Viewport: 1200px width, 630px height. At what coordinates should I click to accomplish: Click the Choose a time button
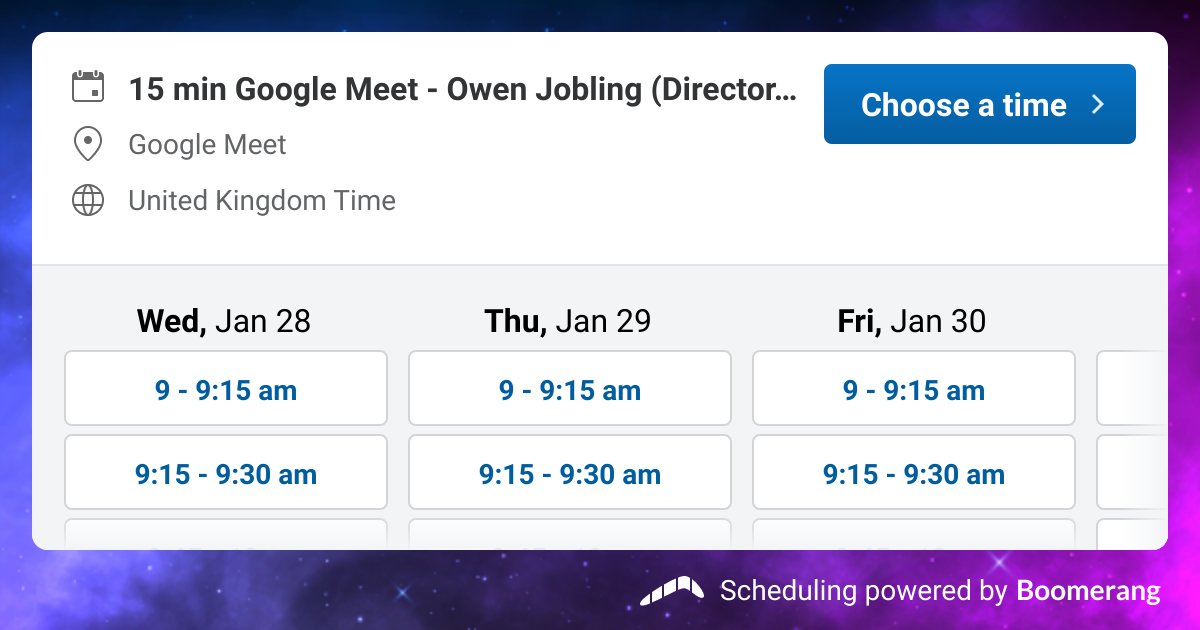(979, 104)
